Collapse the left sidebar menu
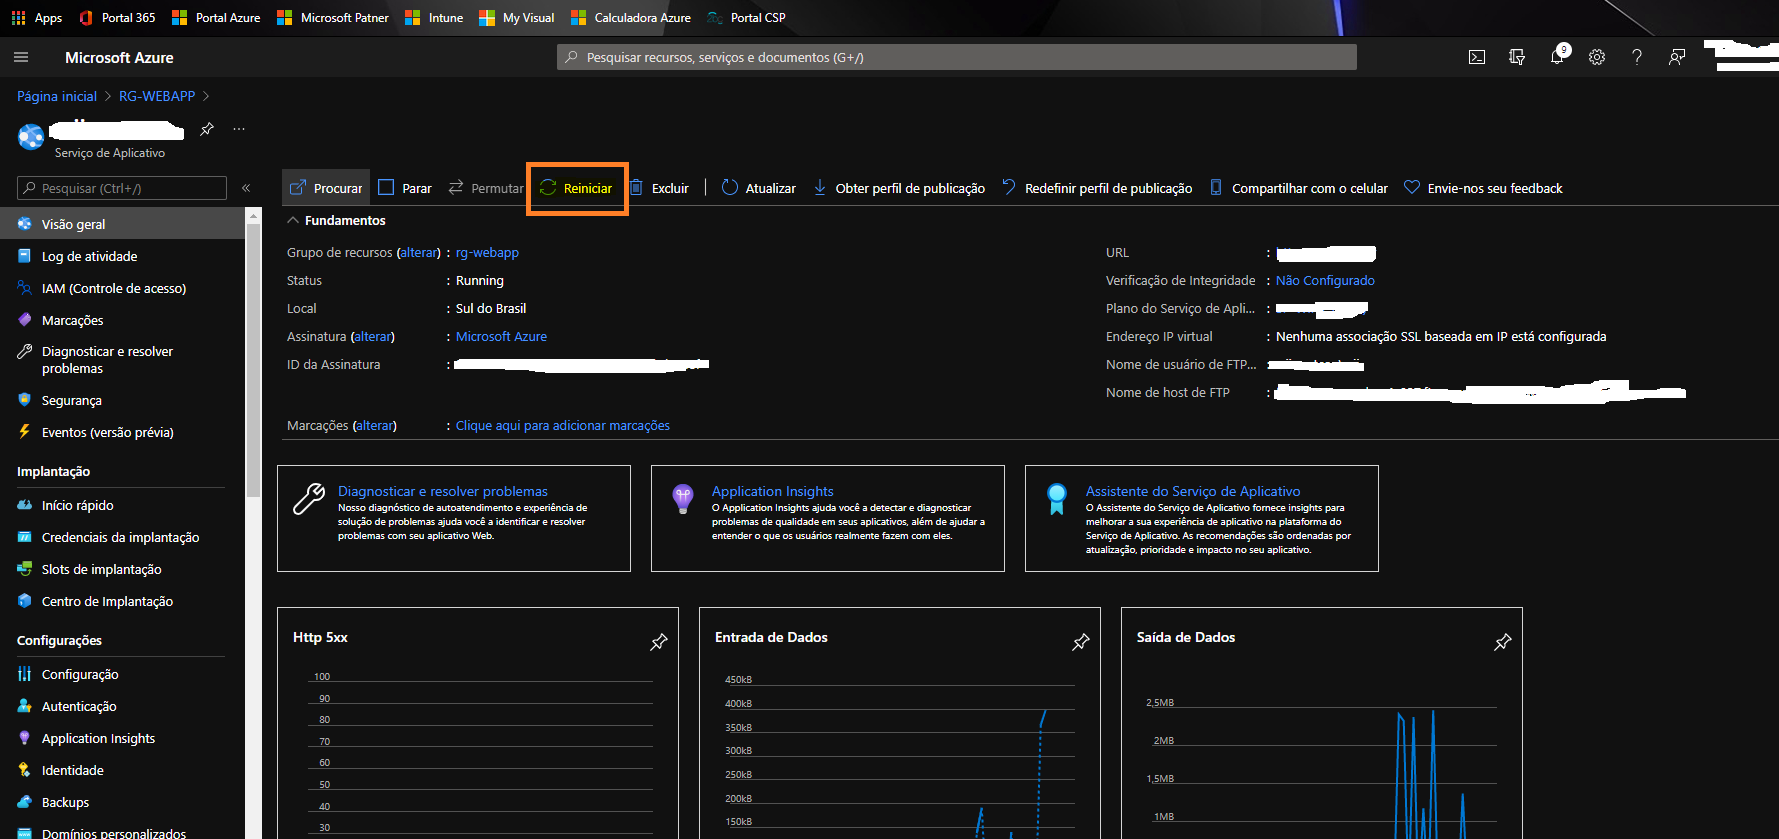Viewport: 1779px width, 839px height. click(246, 188)
